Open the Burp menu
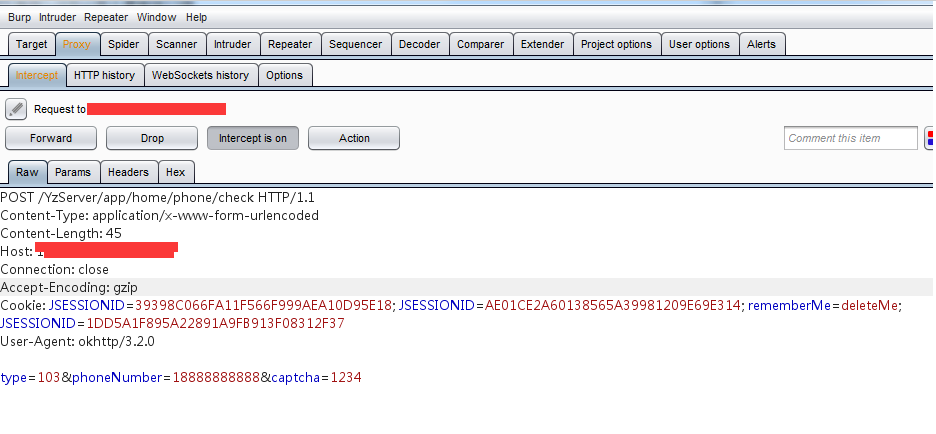This screenshot has width=936, height=434. [19, 17]
